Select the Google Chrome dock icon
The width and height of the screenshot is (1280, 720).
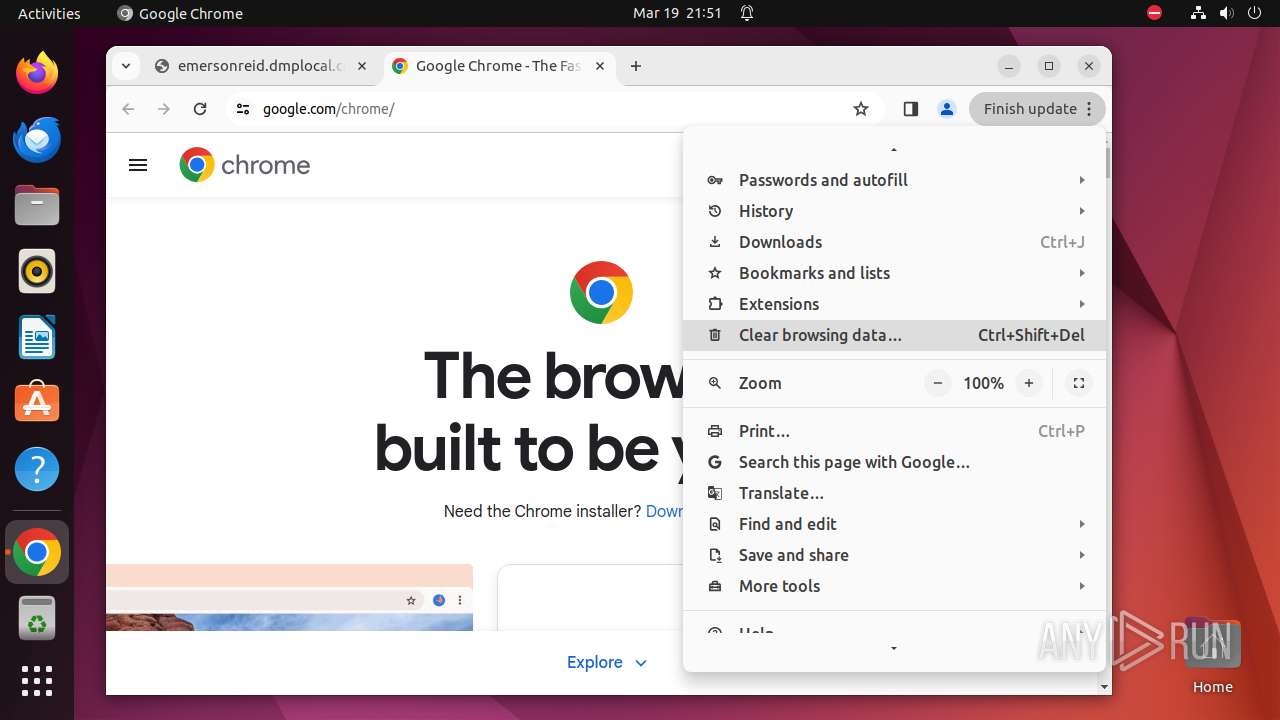[x=37, y=552]
